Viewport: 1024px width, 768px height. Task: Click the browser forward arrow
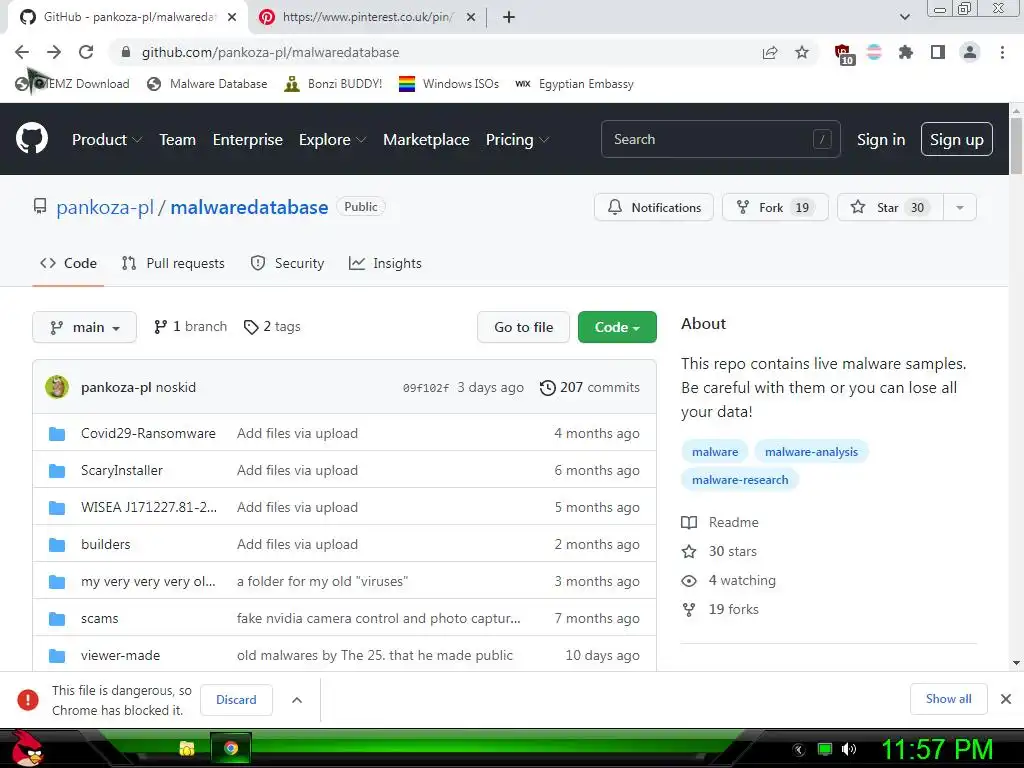pyautogui.click(x=54, y=52)
